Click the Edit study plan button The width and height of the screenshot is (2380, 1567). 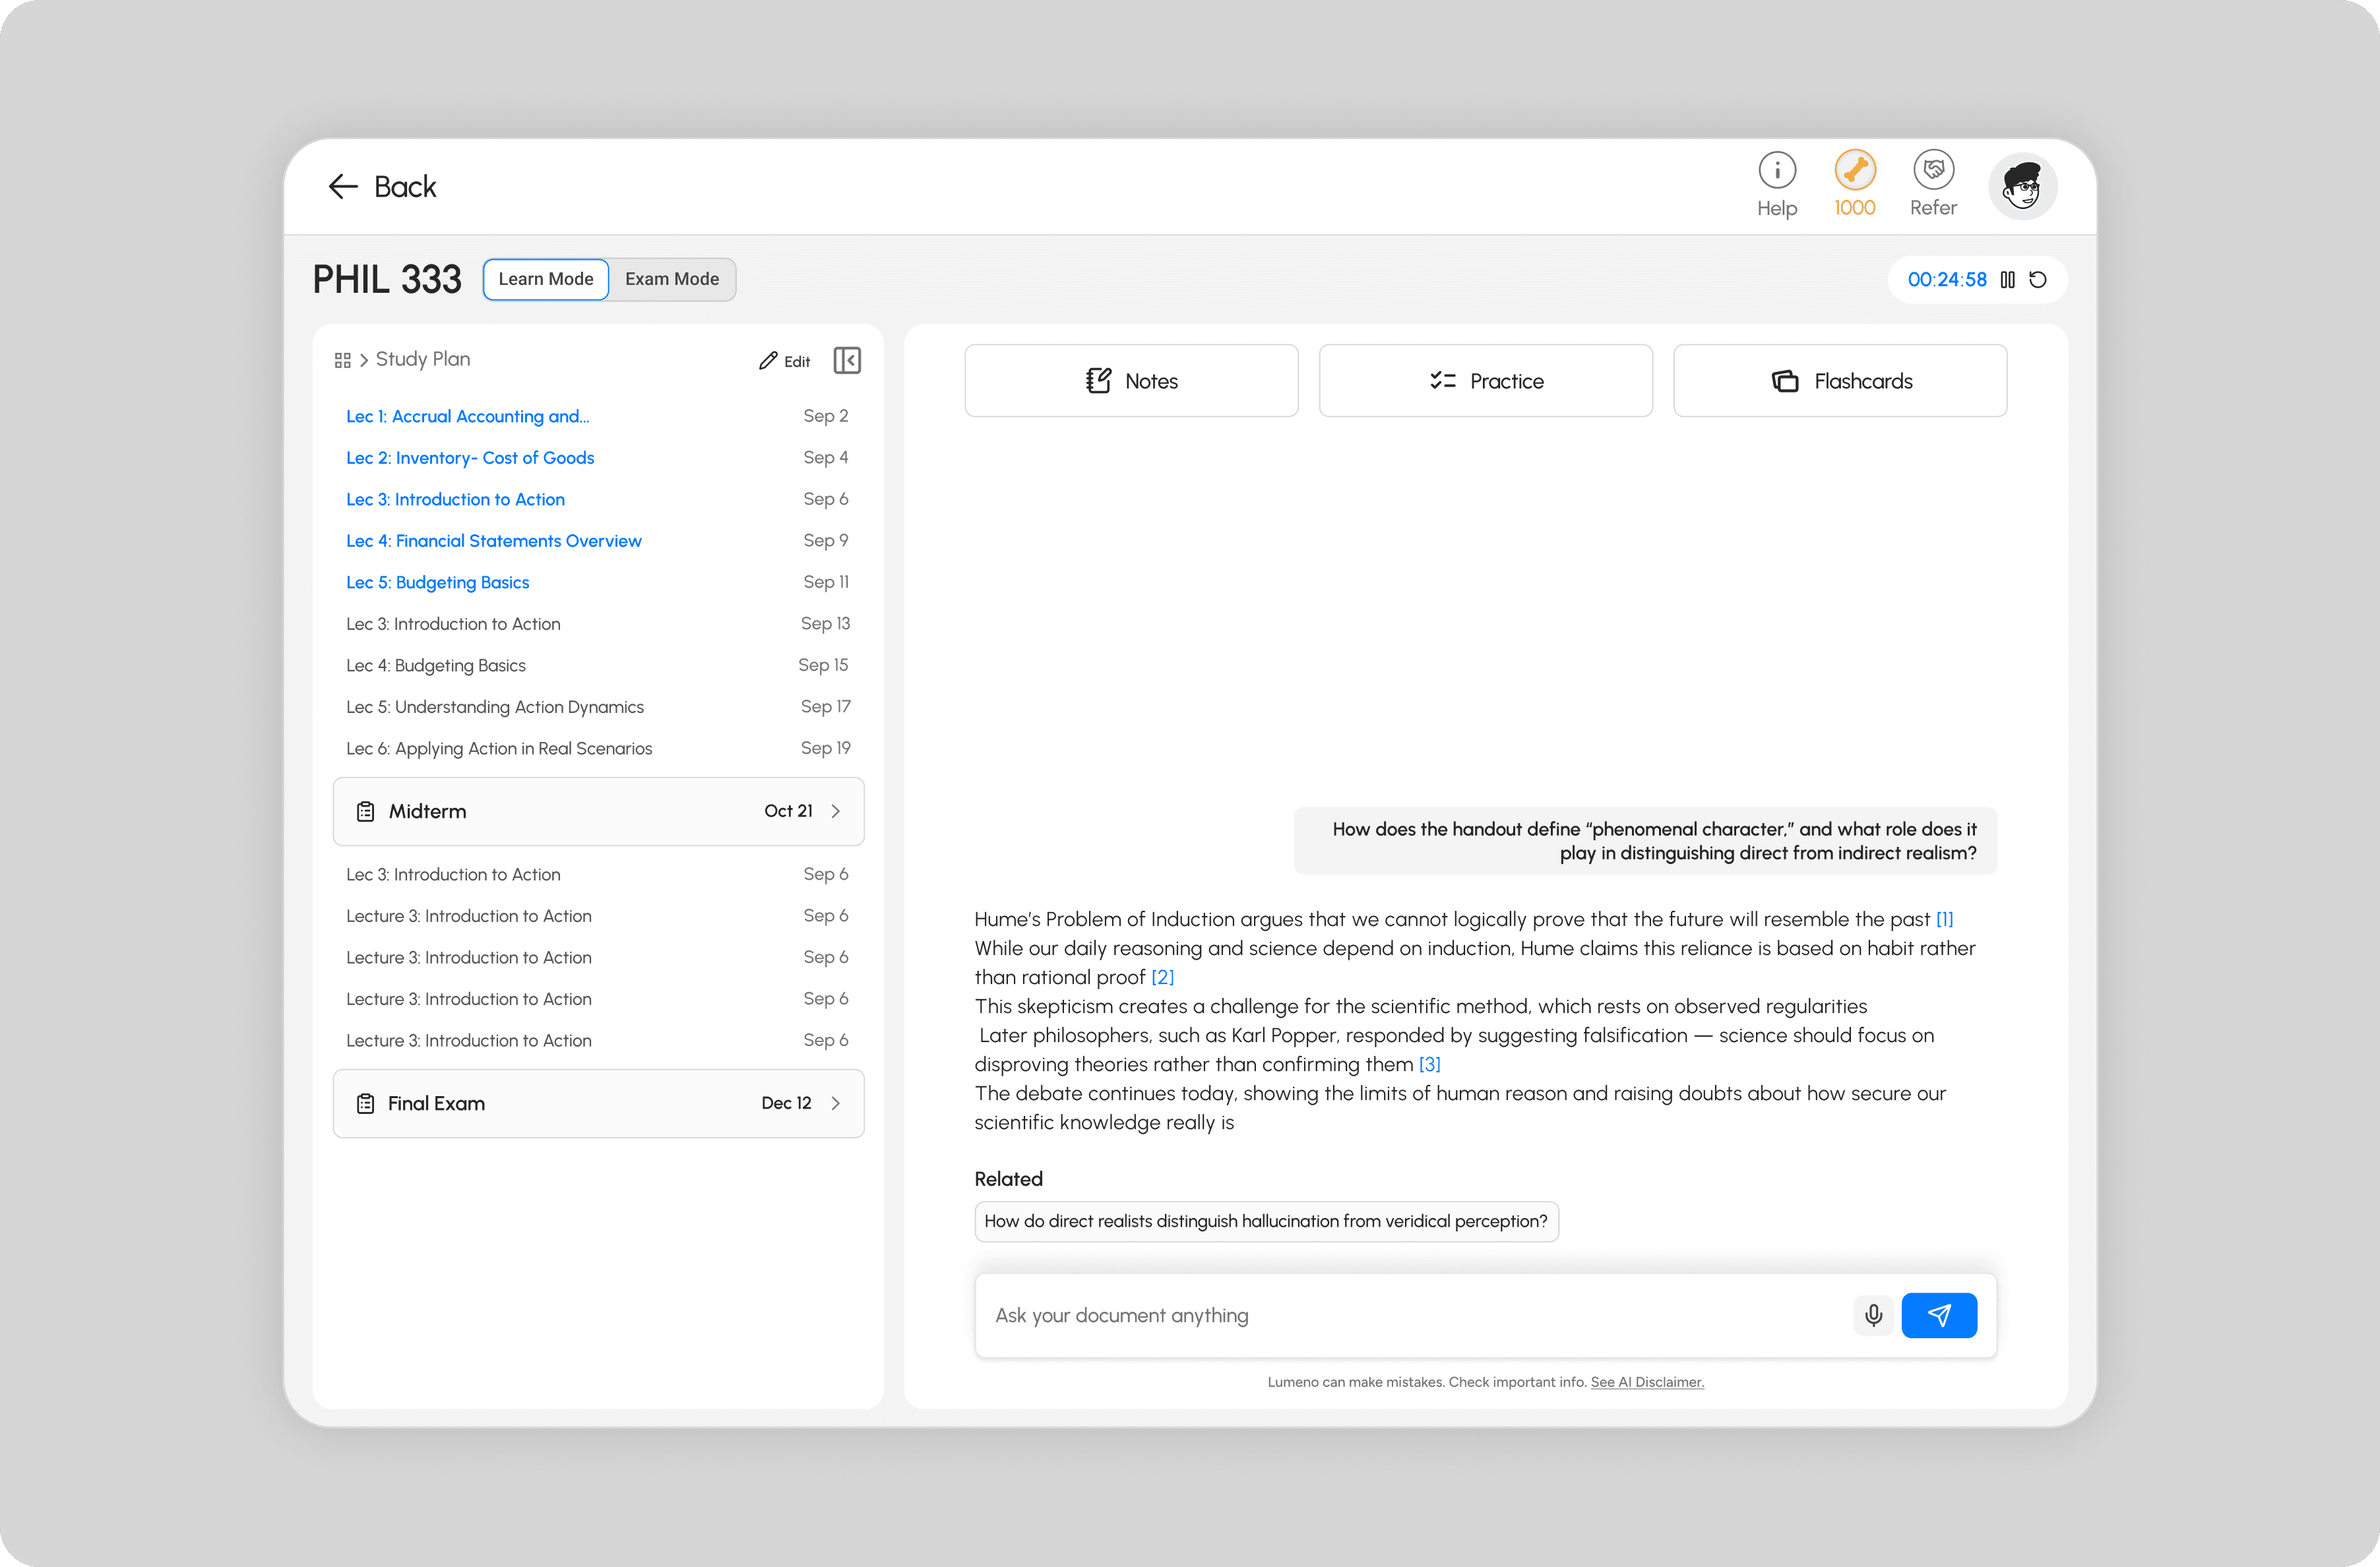[785, 361]
